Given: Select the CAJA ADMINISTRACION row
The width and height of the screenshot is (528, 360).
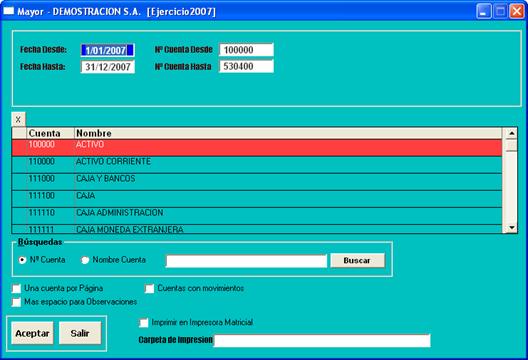Looking at the screenshot, I should click(257, 216).
